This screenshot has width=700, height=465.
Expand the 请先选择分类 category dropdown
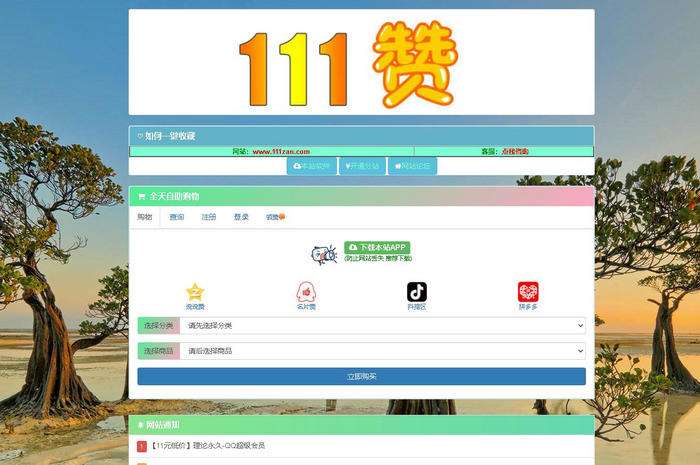click(383, 325)
